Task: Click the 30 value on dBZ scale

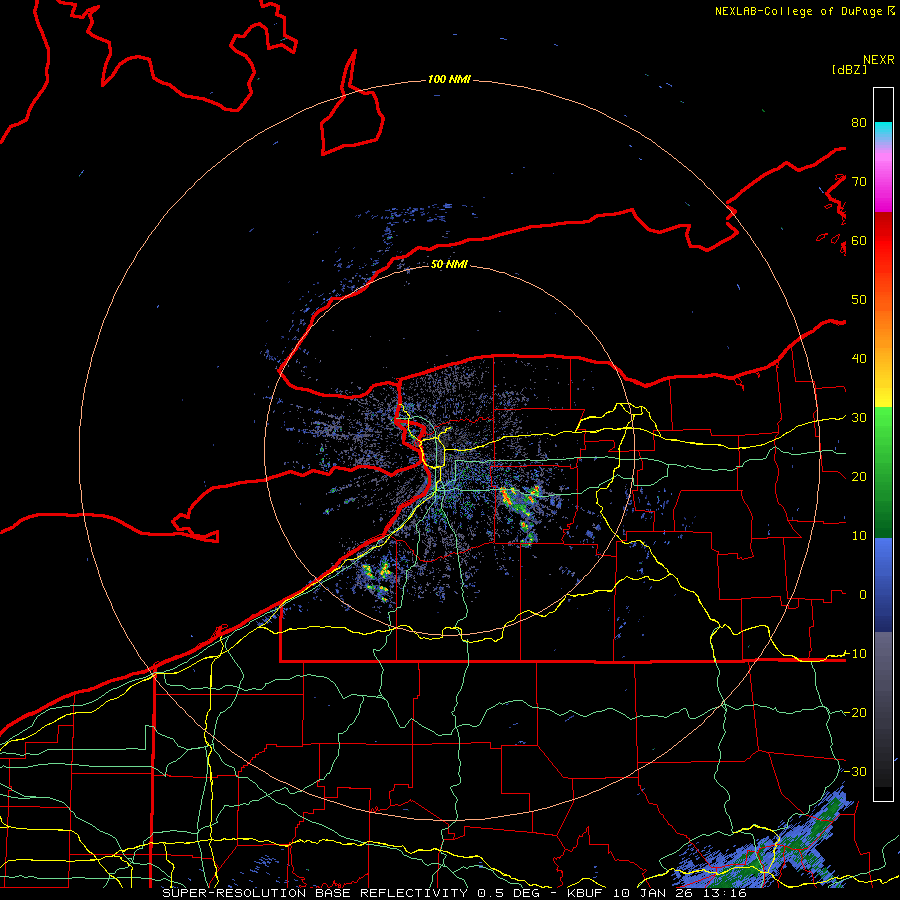Action: tap(859, 418)
